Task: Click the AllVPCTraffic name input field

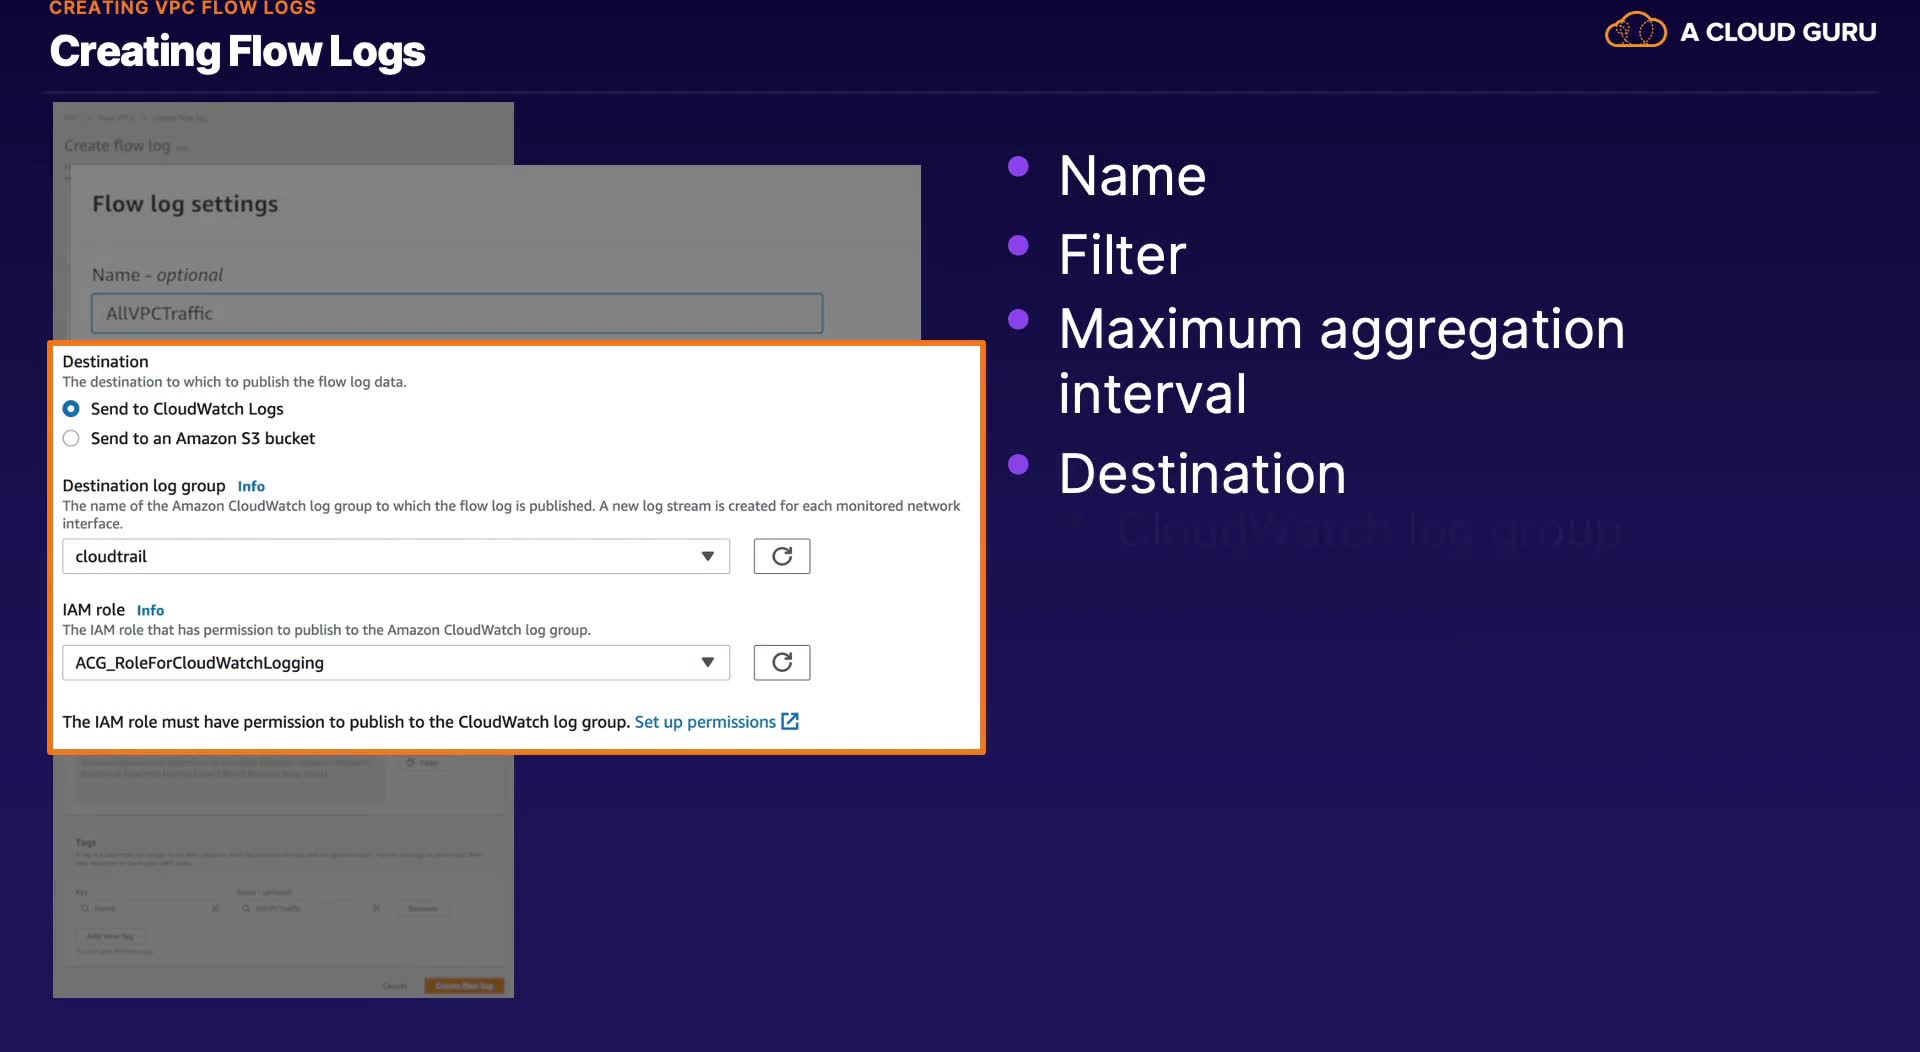Action: click(457, 313)
